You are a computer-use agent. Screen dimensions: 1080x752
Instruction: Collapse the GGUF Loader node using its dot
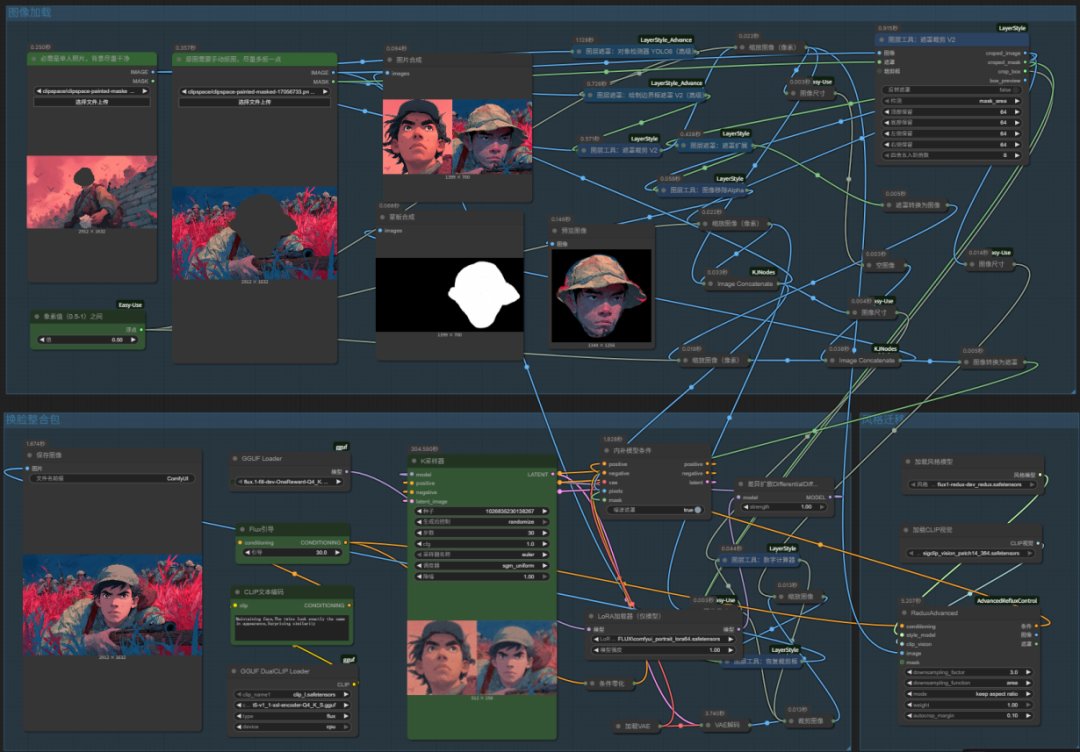click(x=236, y=459)
